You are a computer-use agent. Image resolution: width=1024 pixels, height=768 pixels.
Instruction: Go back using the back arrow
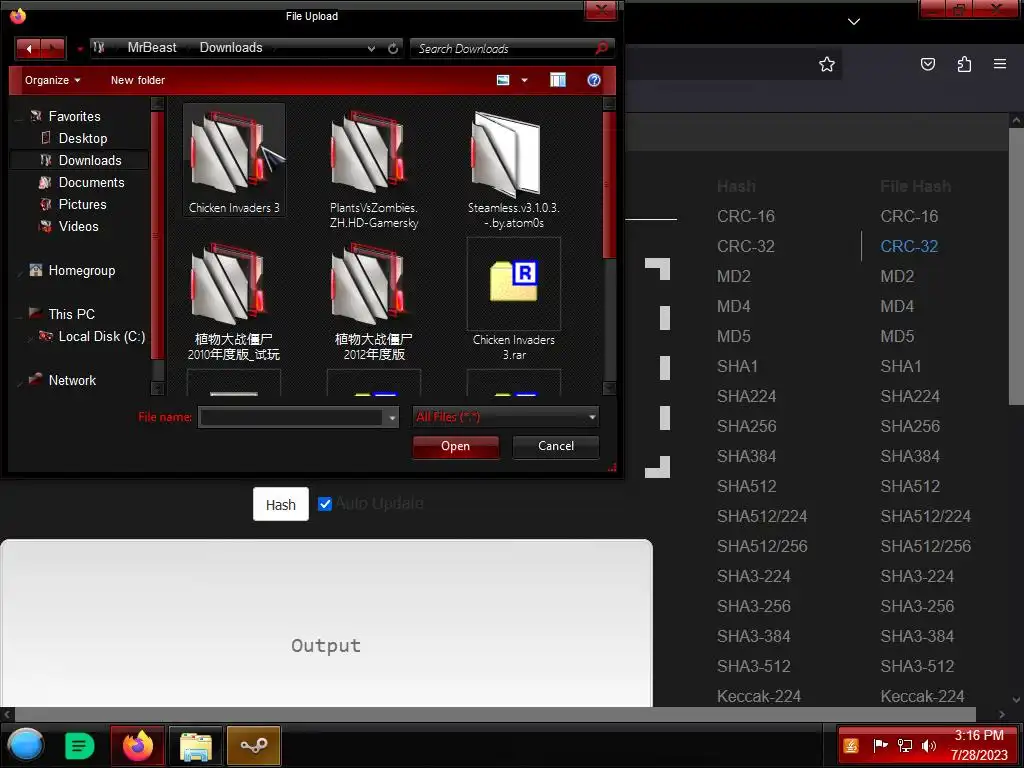28,48
